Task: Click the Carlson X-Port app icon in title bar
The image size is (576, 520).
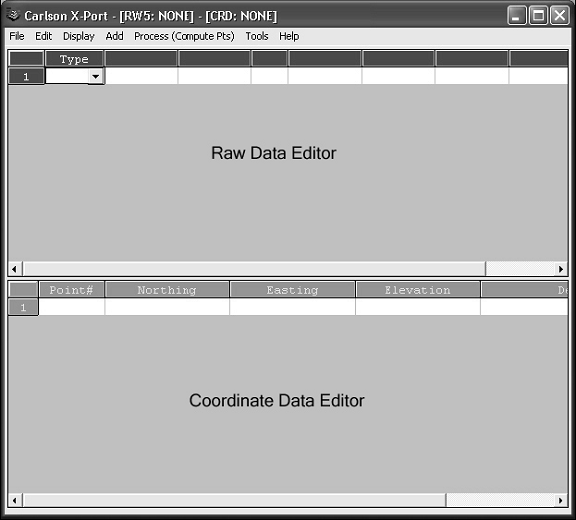Action: [13, 15]
